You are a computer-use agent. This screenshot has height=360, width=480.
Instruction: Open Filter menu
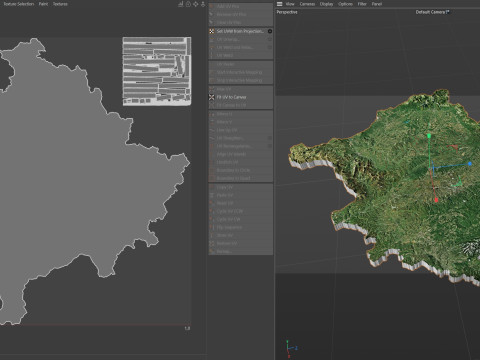[362, 4]
